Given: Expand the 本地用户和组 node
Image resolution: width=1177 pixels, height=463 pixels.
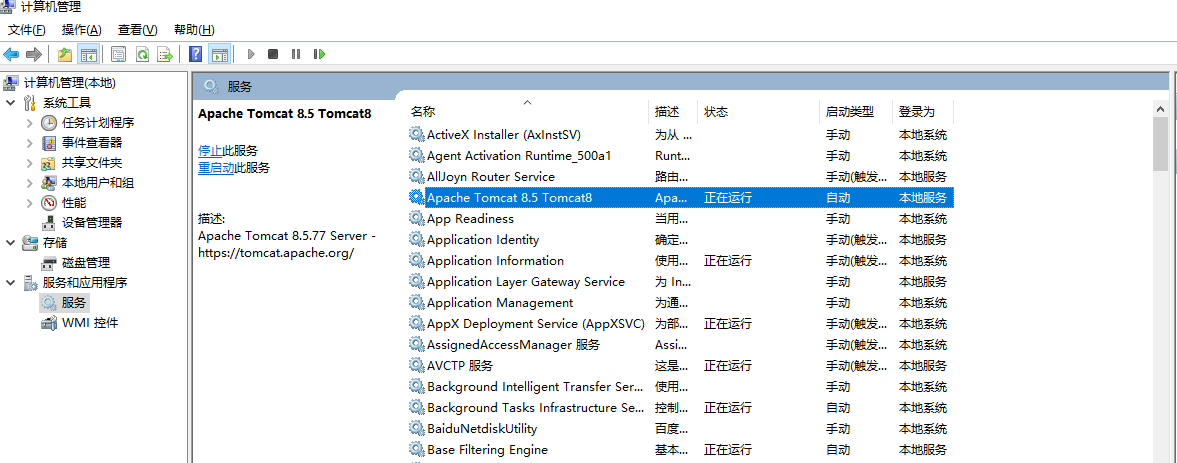Looking at the screenshot, I should click(x=29, y=182).
